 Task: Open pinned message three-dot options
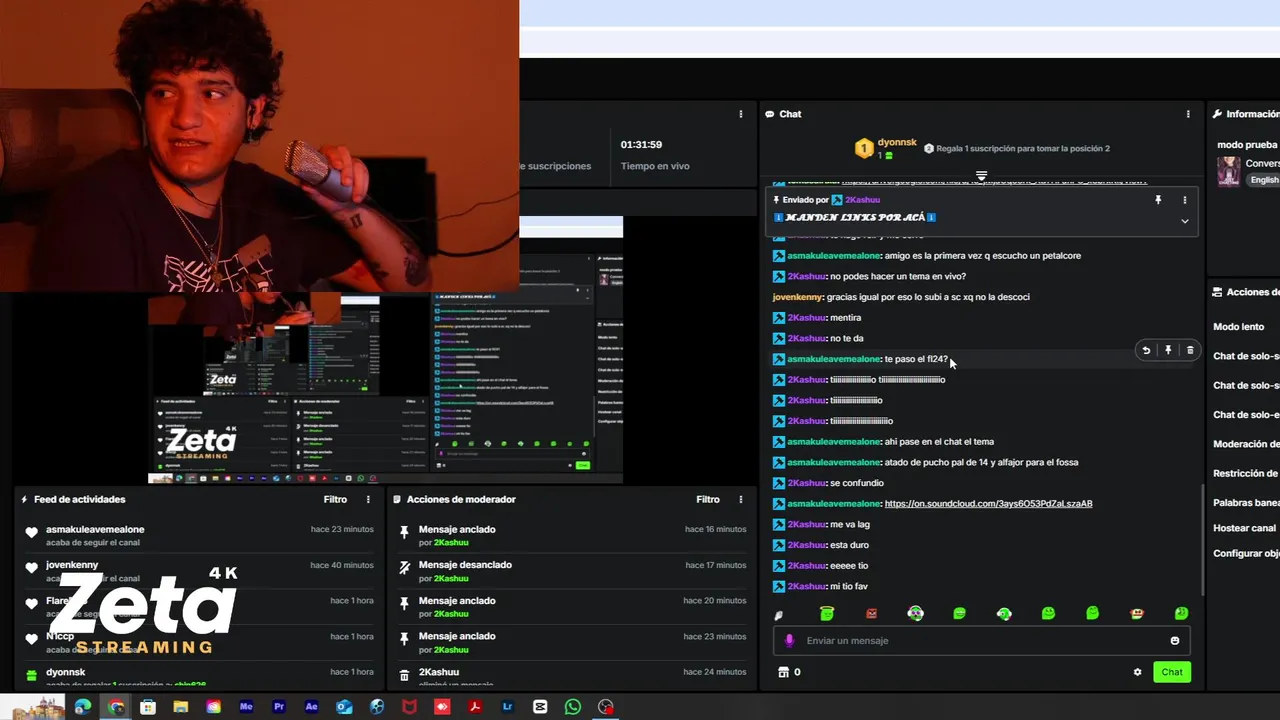pyautogui.click(x=1185, y=200)
